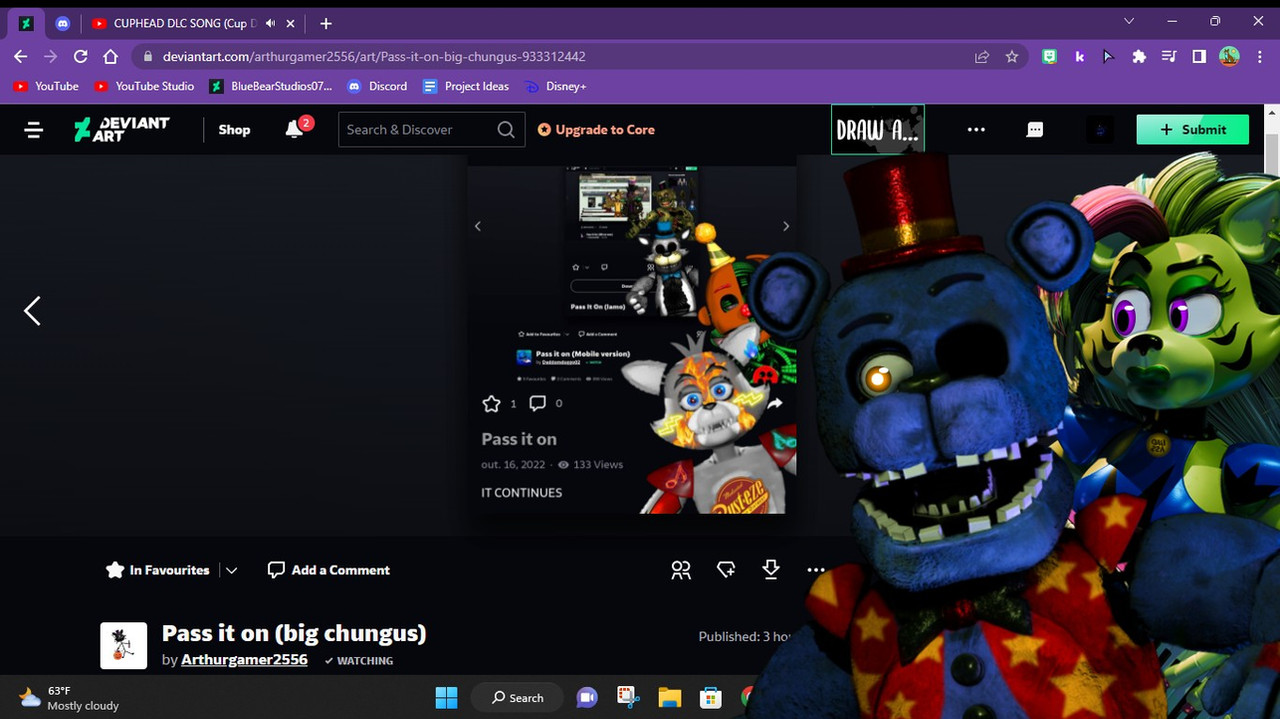Open the Project Ideas bookmark
Viewport: 1280px width, 719px height.
[466, 86]
